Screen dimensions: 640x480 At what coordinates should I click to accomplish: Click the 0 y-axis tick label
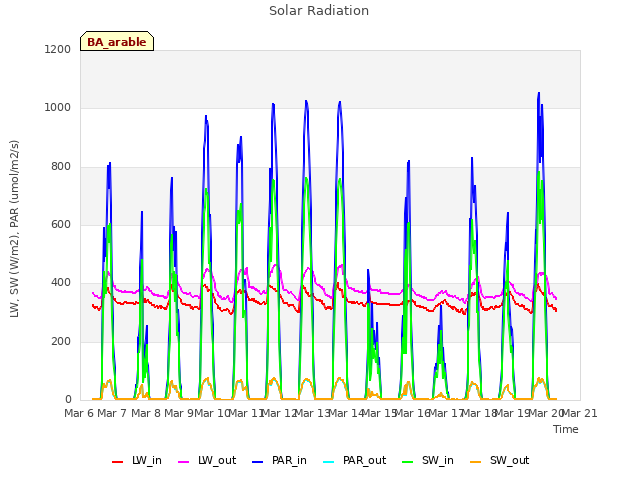tap(68, 399)
